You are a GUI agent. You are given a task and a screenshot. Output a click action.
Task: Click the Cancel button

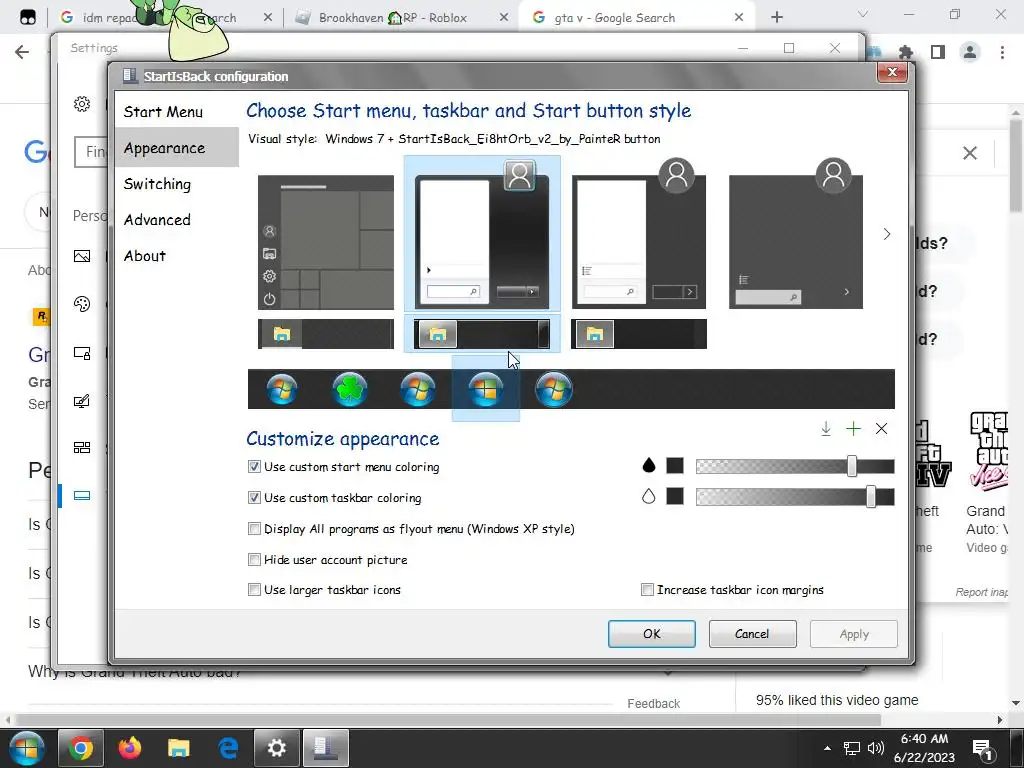[752, 633]
